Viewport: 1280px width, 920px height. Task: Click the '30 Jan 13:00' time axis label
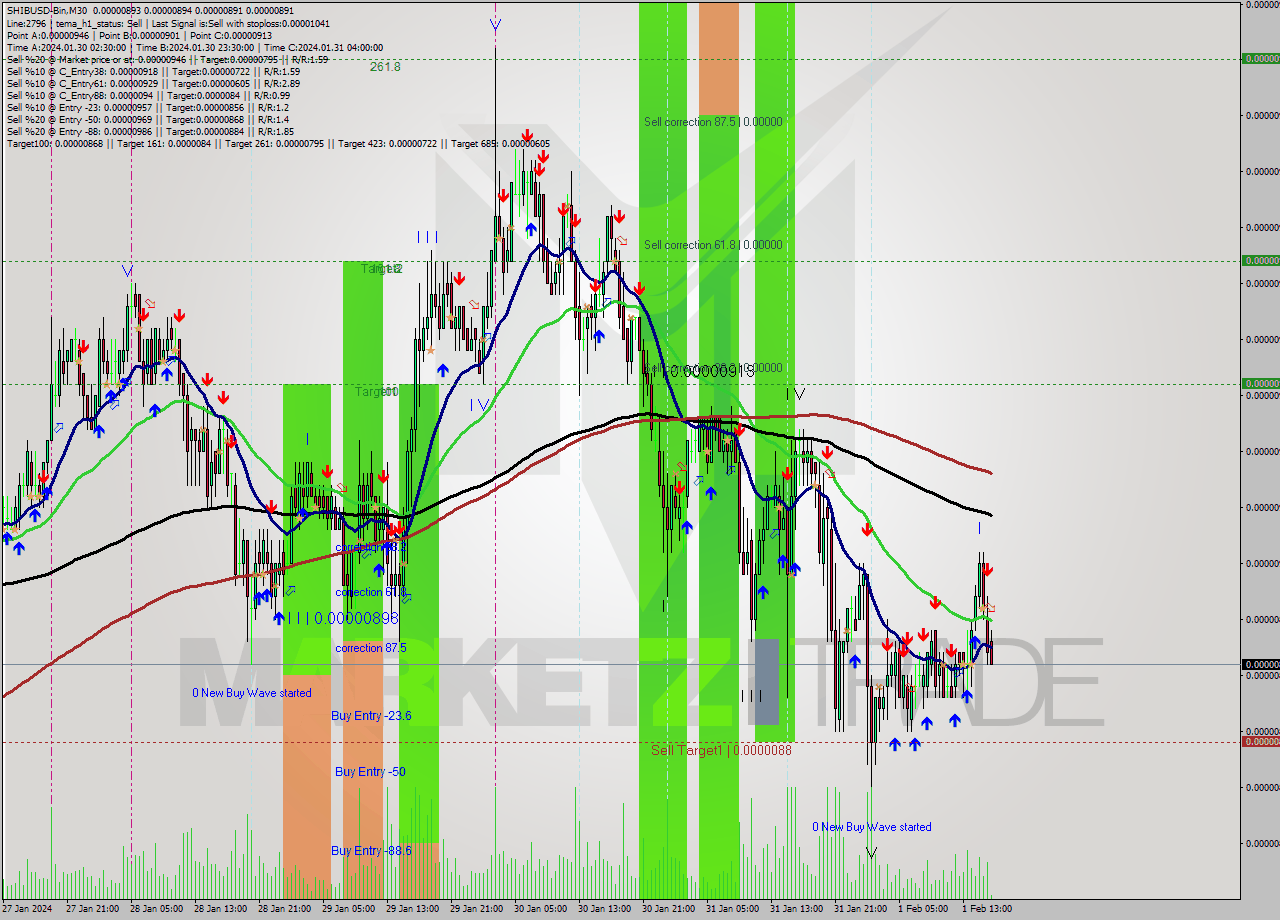[x=604, y=909]
